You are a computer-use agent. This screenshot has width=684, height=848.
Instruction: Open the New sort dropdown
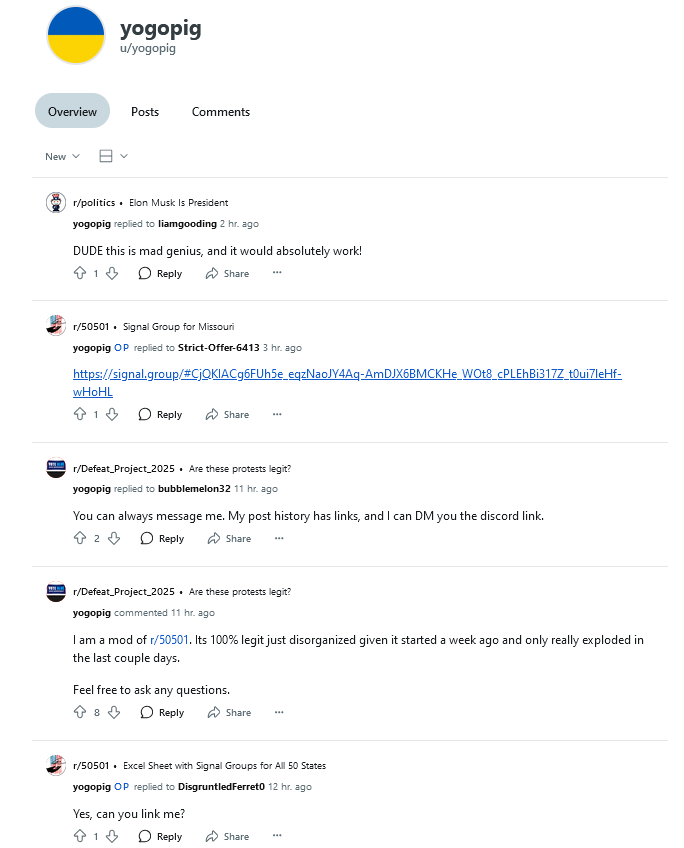62,156
